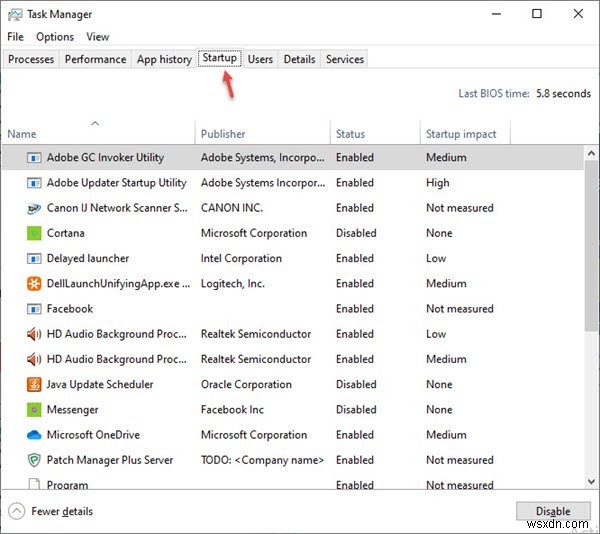Select the Messenger startup entry
Image resolution: width=600 pixels, height=534 pixels.
(293, 410)
